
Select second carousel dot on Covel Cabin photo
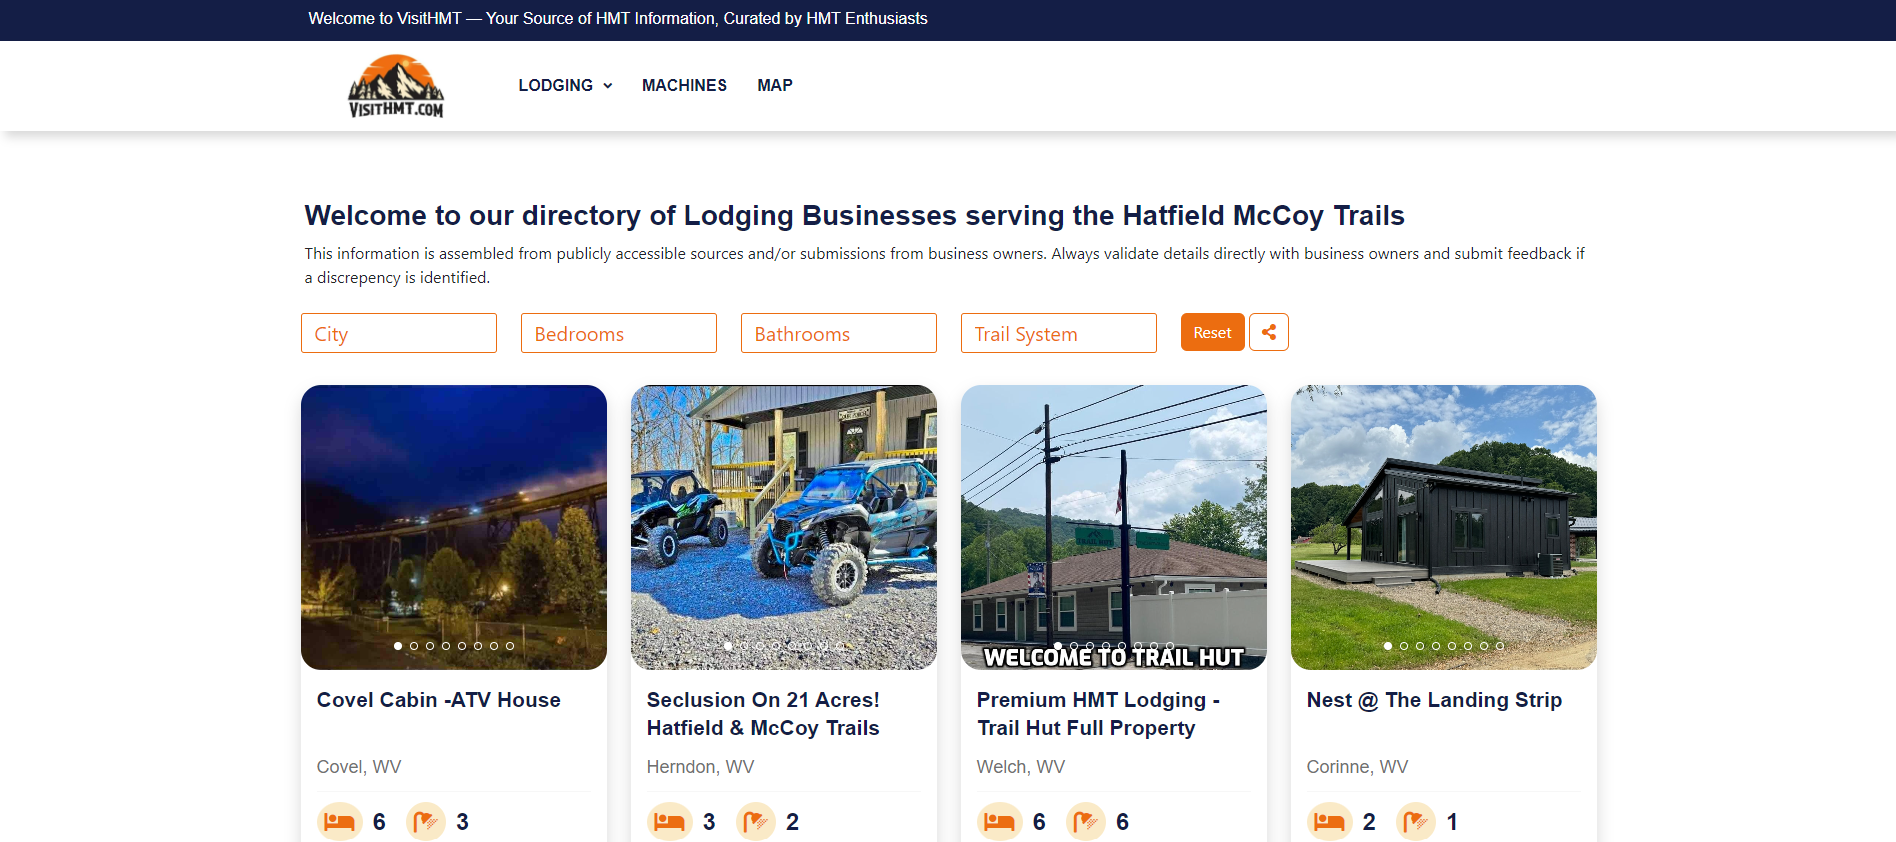pos(414,646)
